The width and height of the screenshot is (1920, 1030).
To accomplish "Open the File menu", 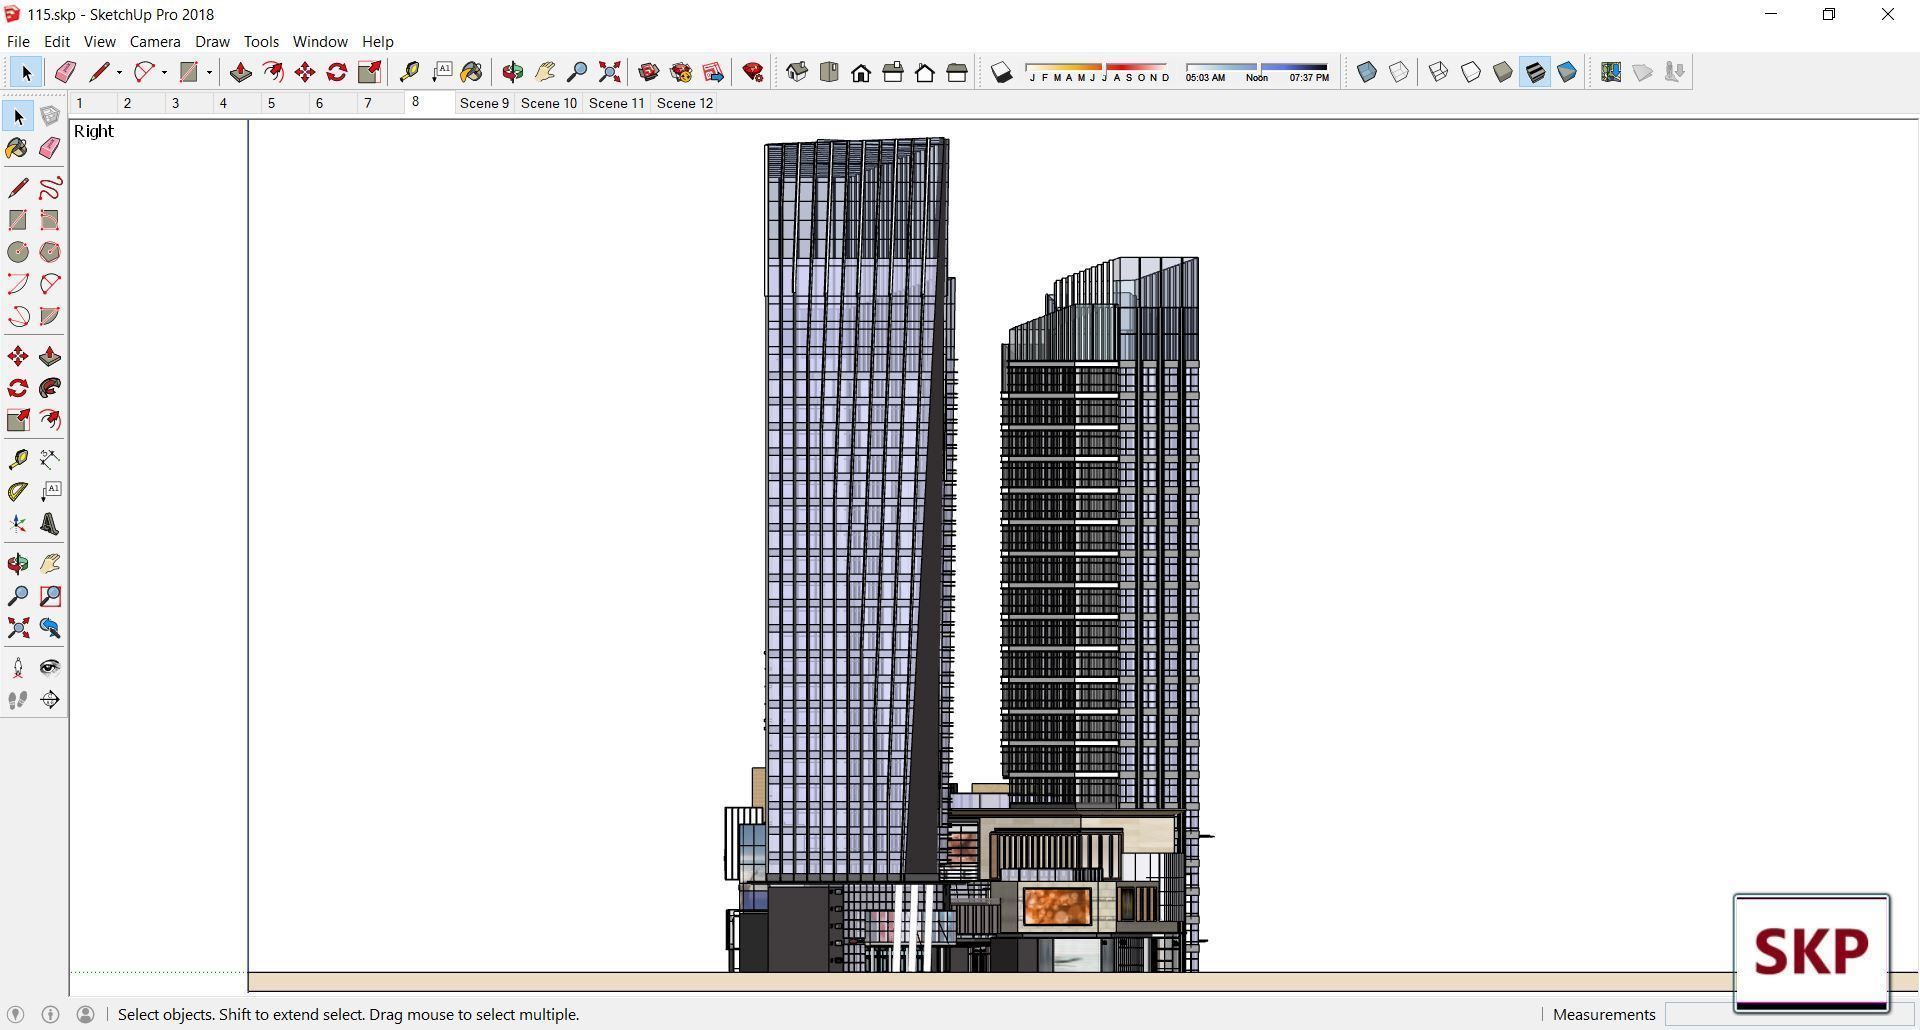I will pyautogui.click(x=18, y=41).
